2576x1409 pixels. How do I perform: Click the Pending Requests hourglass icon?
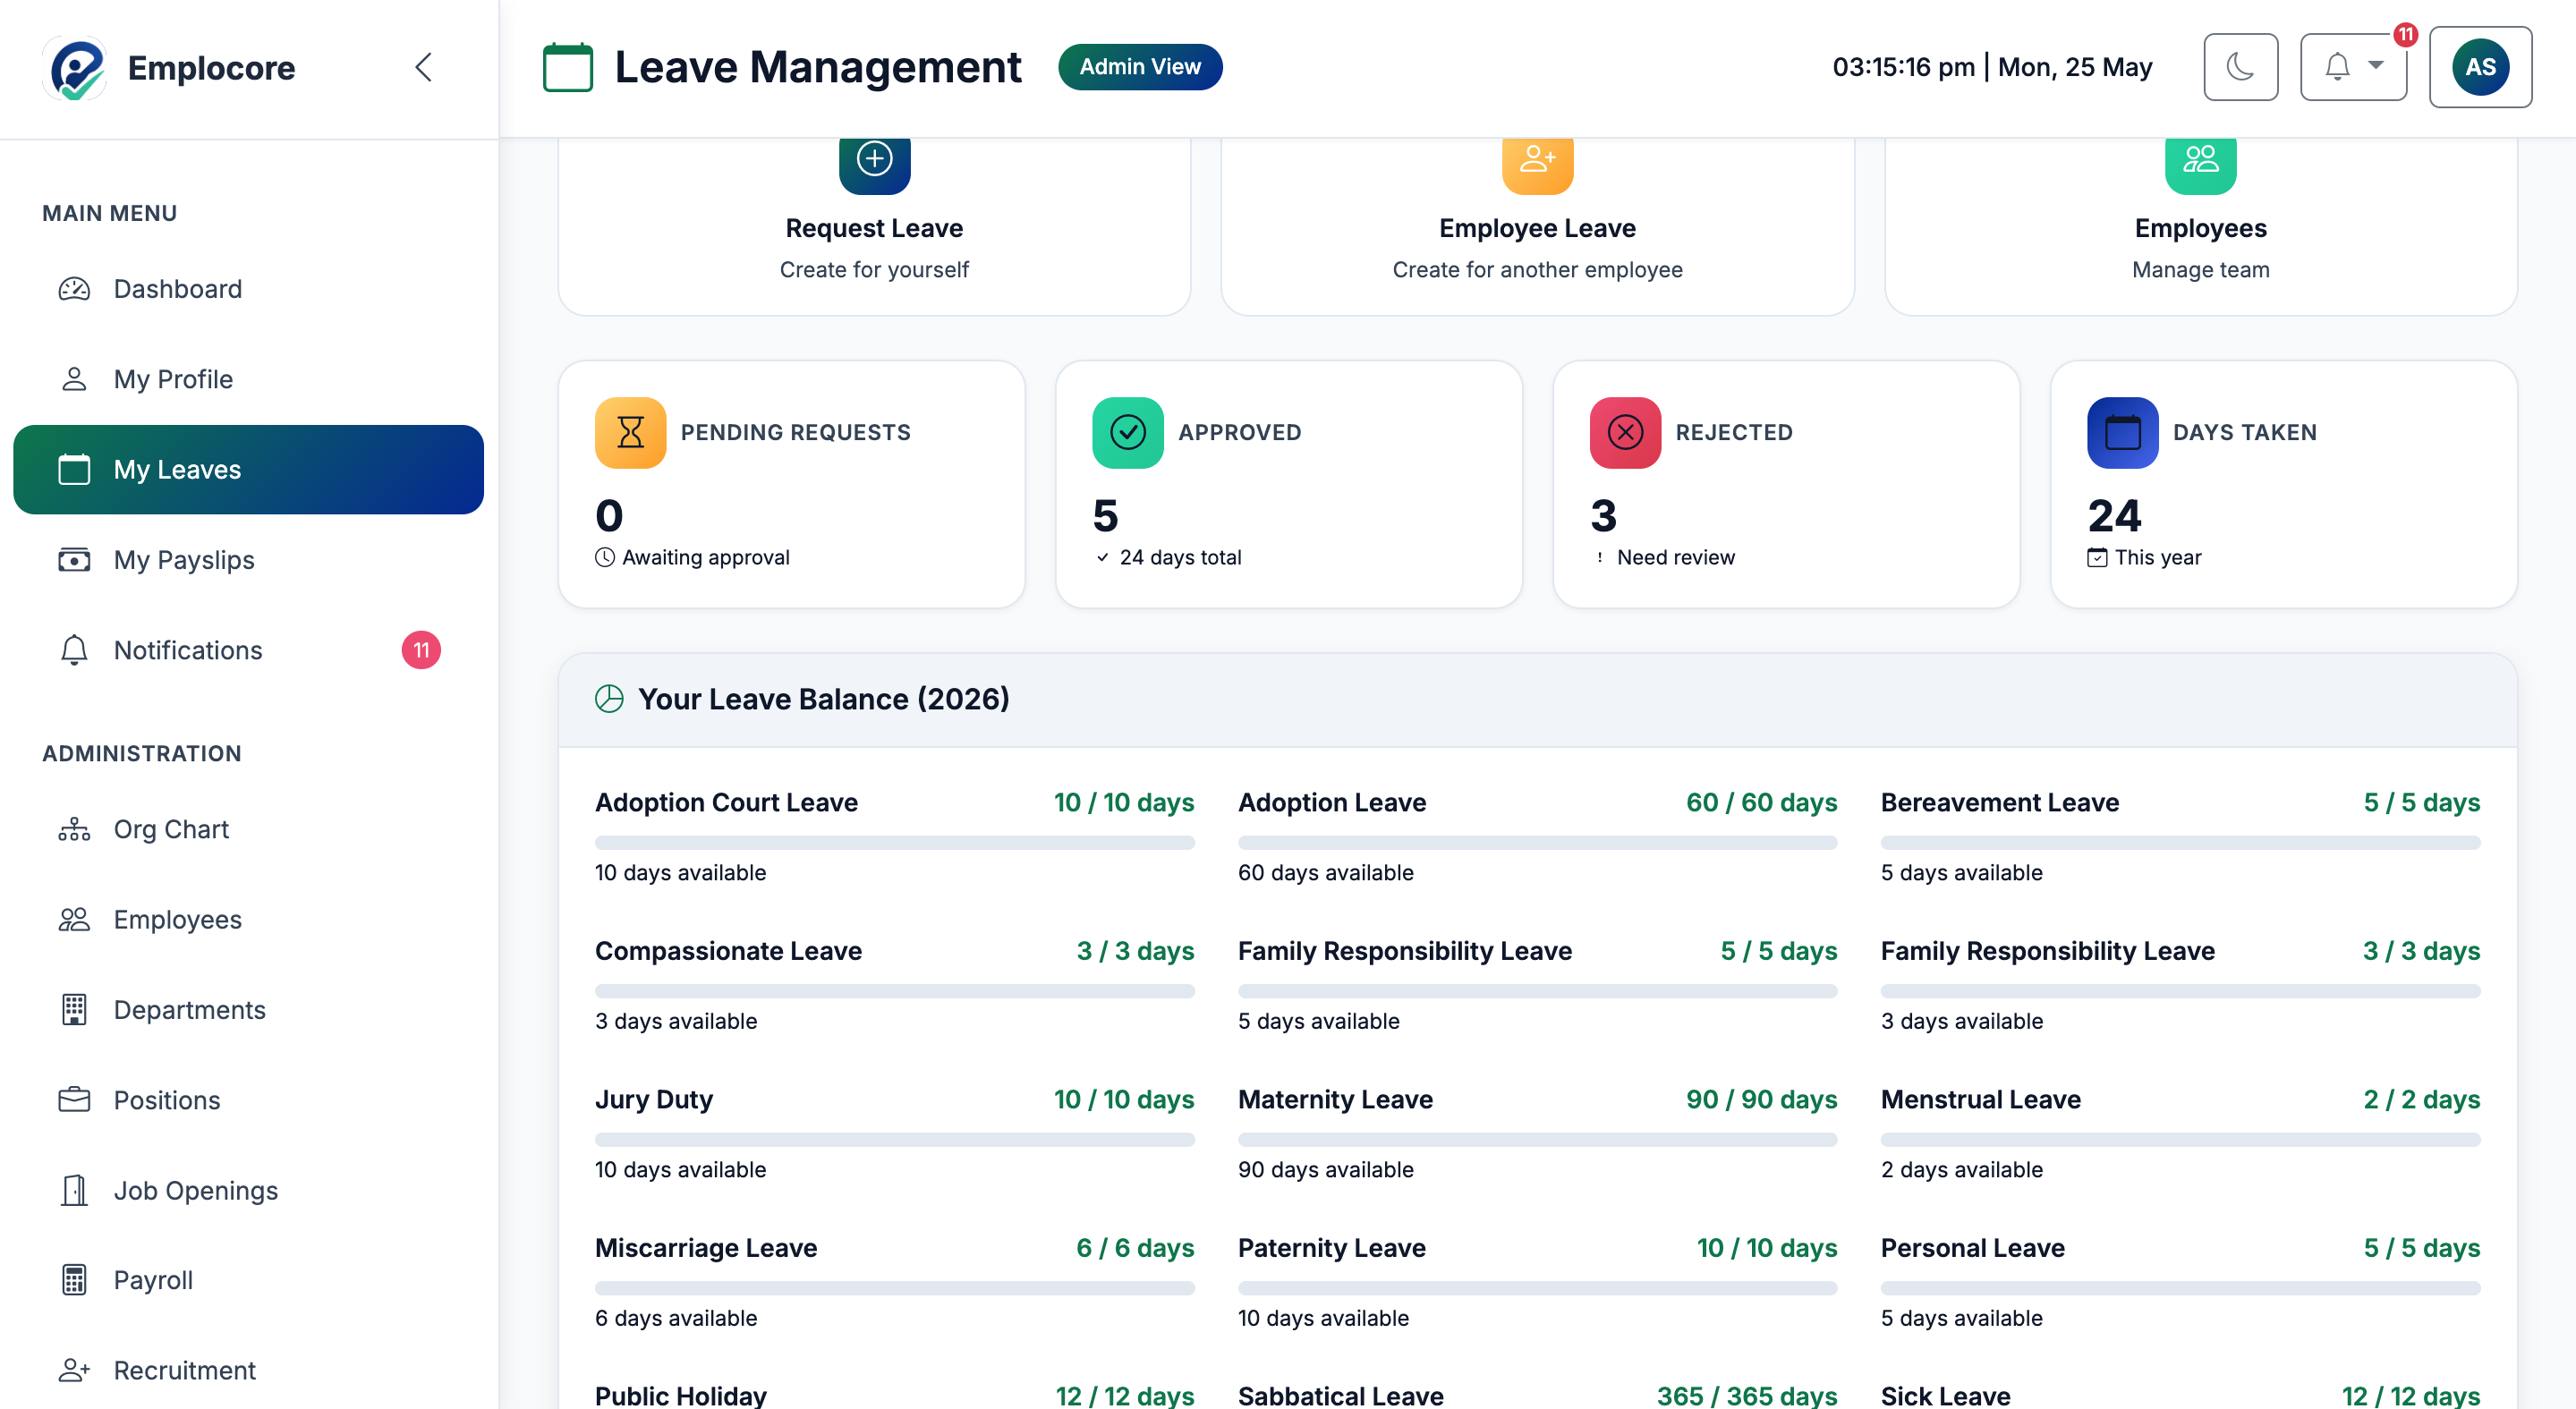pos(630,433)
